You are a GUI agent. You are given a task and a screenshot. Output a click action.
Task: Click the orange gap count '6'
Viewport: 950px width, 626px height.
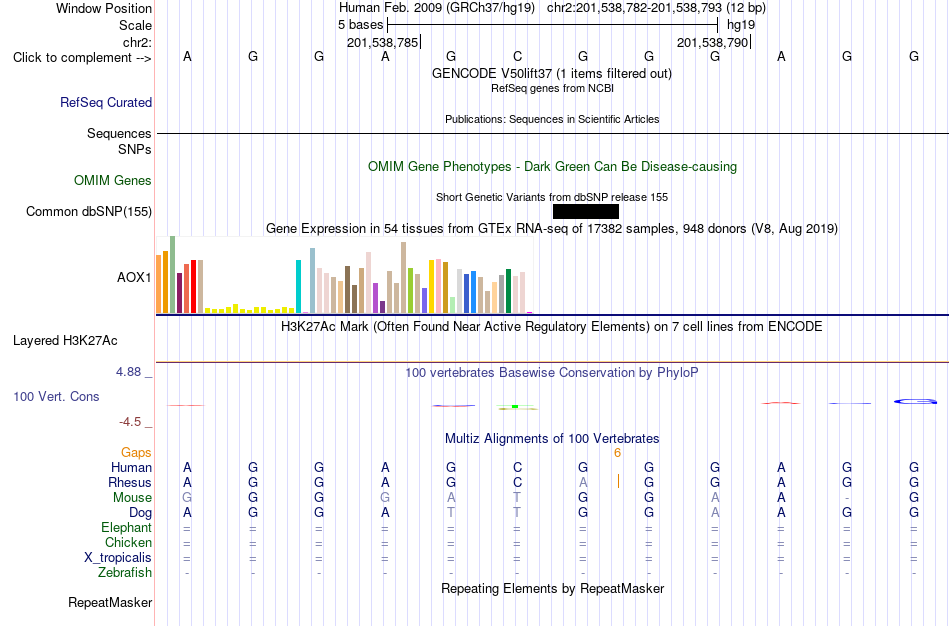click(617, 453)
